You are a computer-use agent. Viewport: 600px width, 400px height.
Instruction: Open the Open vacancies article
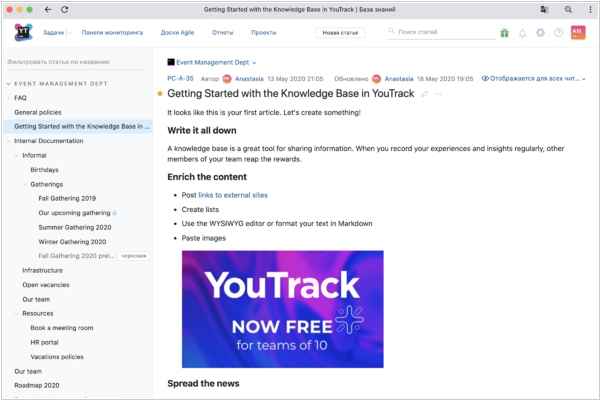[x=46, y=285]
